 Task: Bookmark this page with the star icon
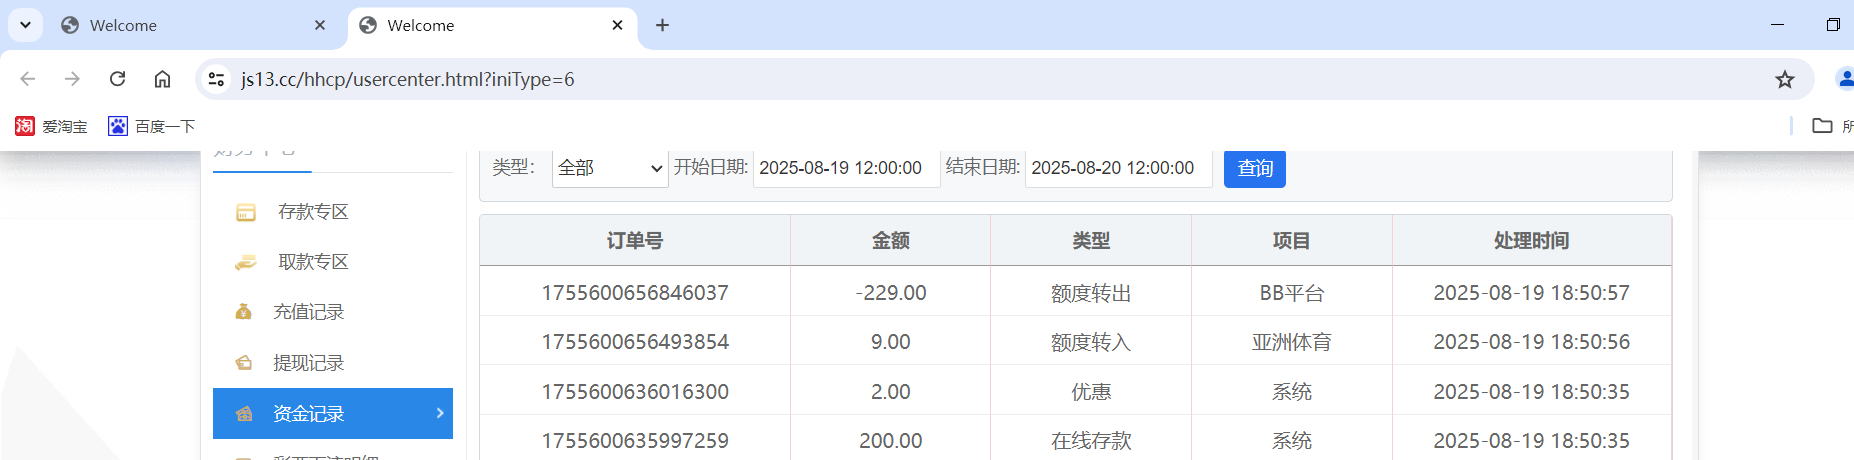pos(1785,80)
